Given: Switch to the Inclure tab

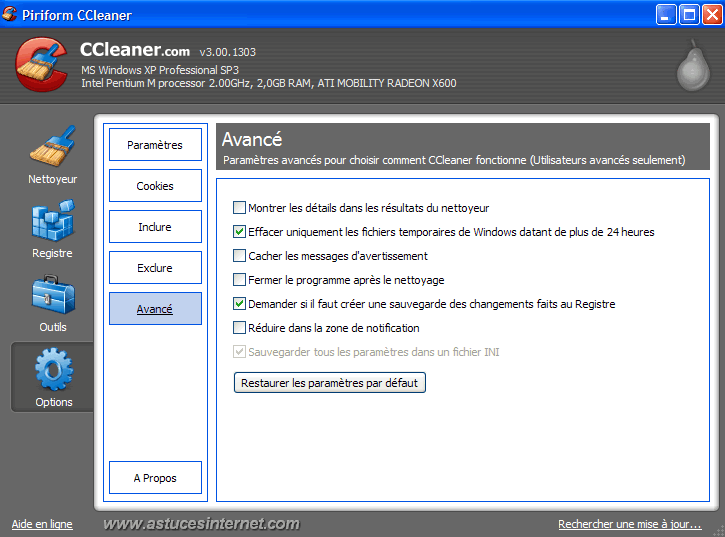Looking at the screenshot, I should click(x=155, y=227).
